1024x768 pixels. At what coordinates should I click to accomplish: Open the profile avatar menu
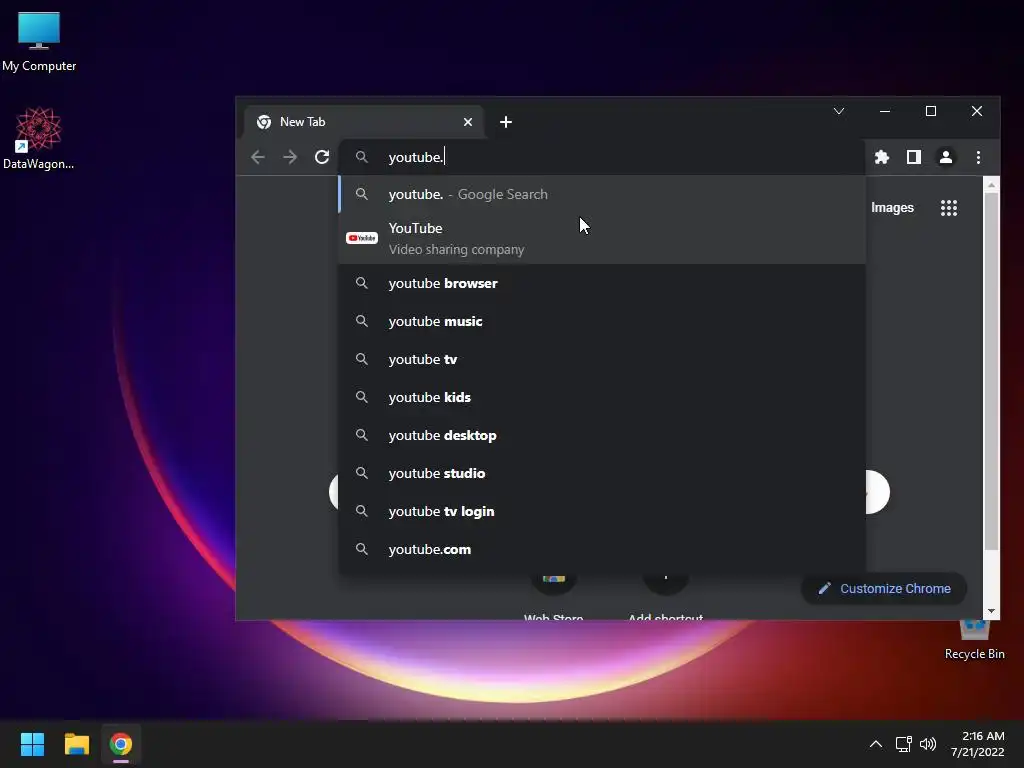946,157
